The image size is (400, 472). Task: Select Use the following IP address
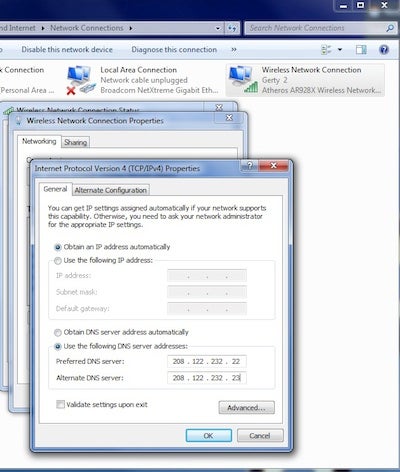[x=58, y=261]
